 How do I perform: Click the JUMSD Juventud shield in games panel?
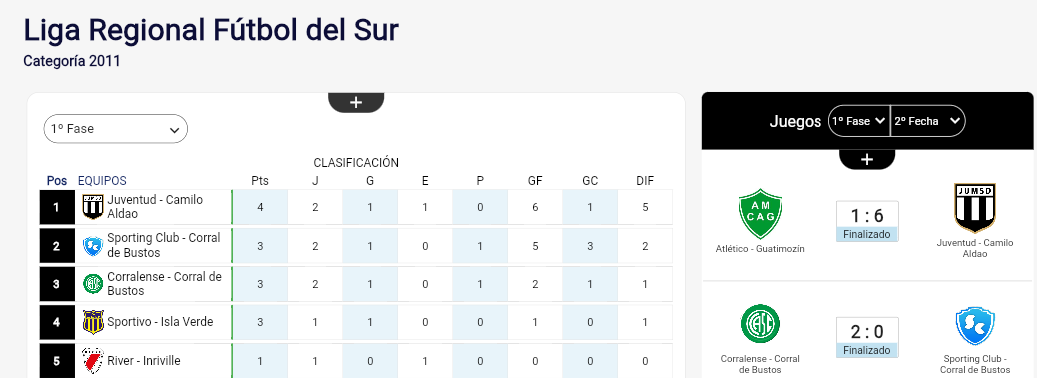tap(975, 208)
